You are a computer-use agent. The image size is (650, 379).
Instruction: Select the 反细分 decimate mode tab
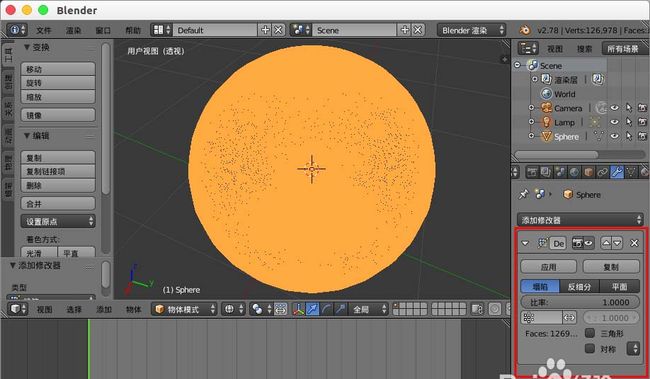click(x=579, y=287)
